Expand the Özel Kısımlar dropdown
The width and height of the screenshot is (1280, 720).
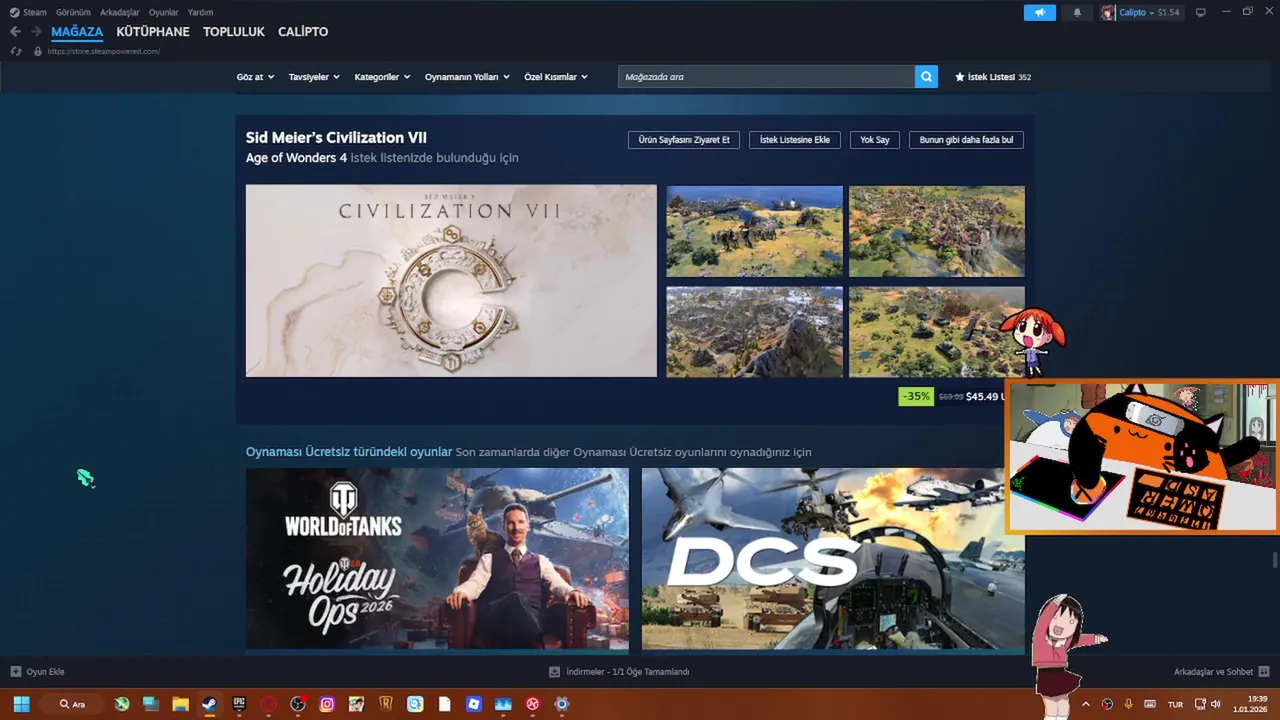click(556, 77)
